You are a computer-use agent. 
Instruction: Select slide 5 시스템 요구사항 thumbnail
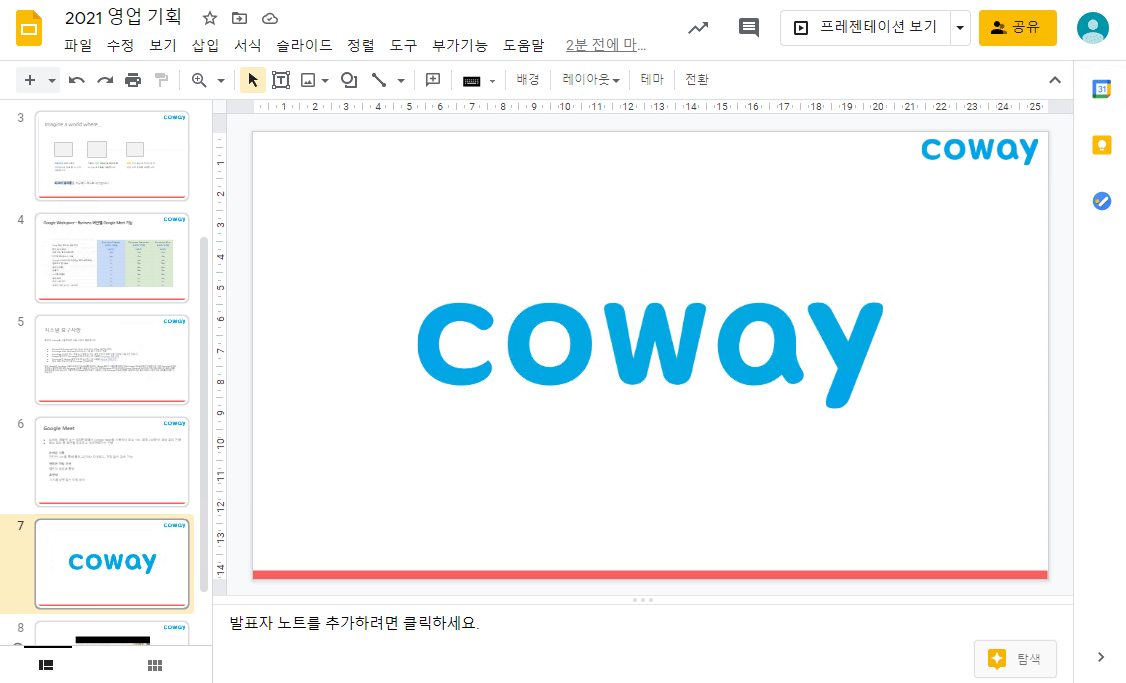click(112, 360)
